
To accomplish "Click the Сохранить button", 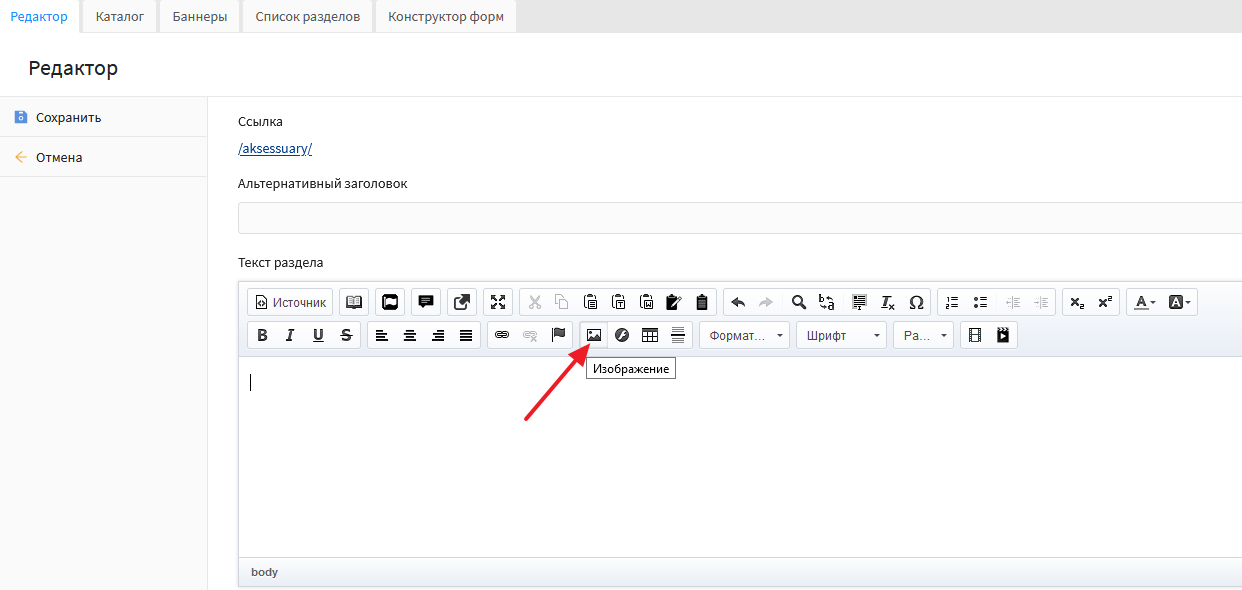I will [x=68, y=117].
